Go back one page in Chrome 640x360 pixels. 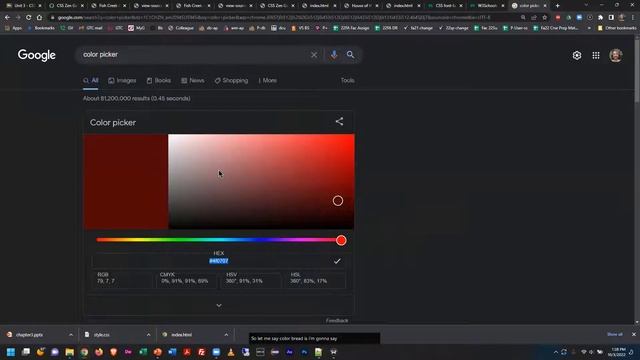[x=7, y=18]
